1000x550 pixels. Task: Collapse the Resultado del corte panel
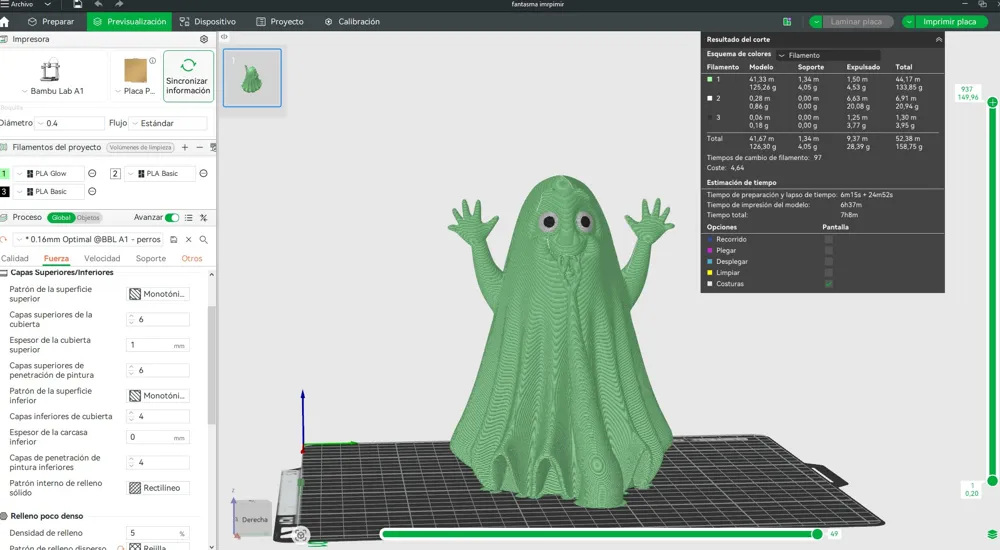click(x=939, y=40)
